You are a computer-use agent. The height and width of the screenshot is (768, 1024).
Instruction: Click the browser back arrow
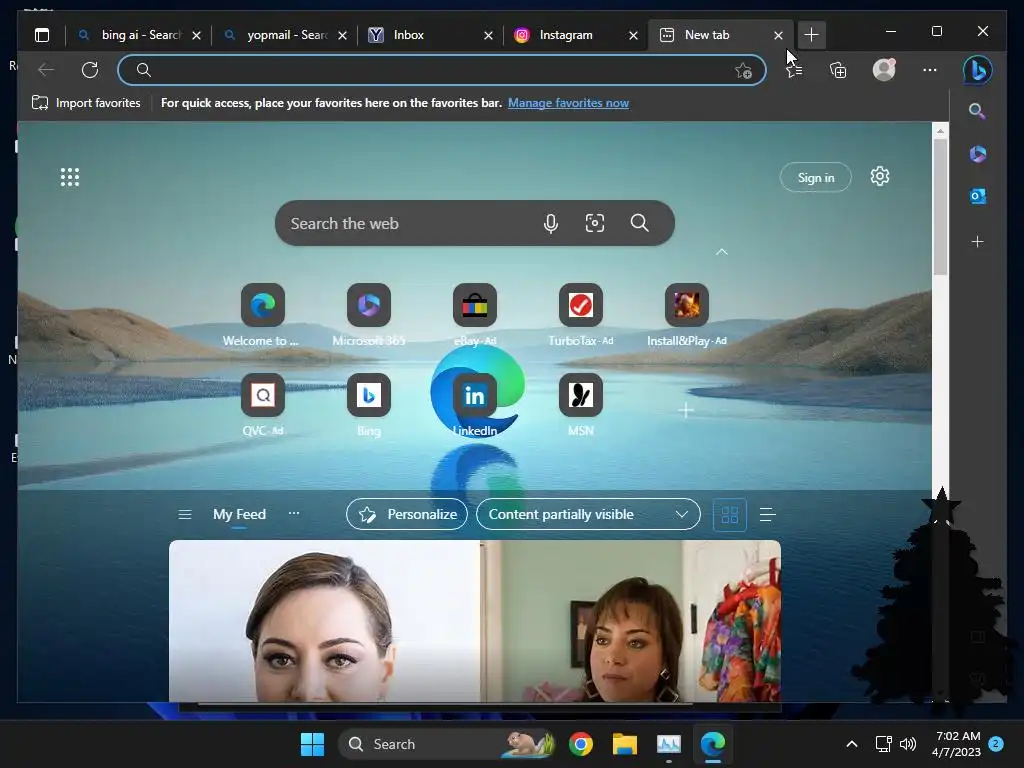tap(46, 70)
